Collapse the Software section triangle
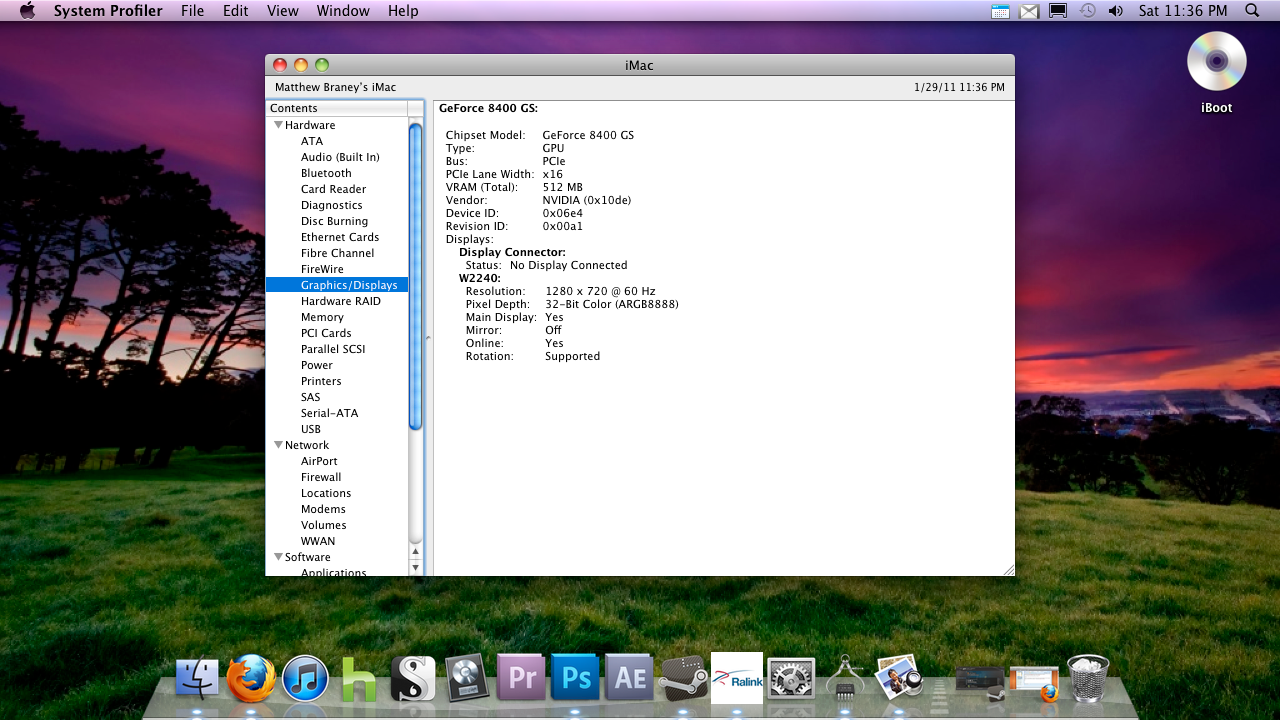1280x720 pixels. 278,557
